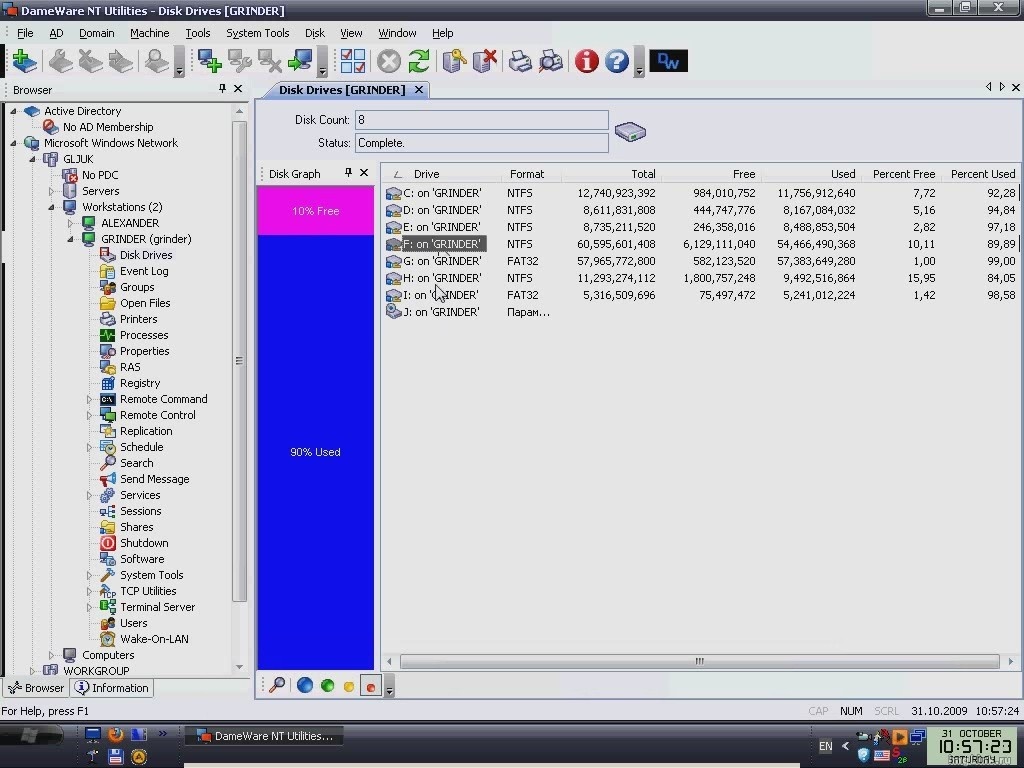This screenshot has width=1024, height=768.
Task: Expand TCP Utilities node
Action: (89, 591)
